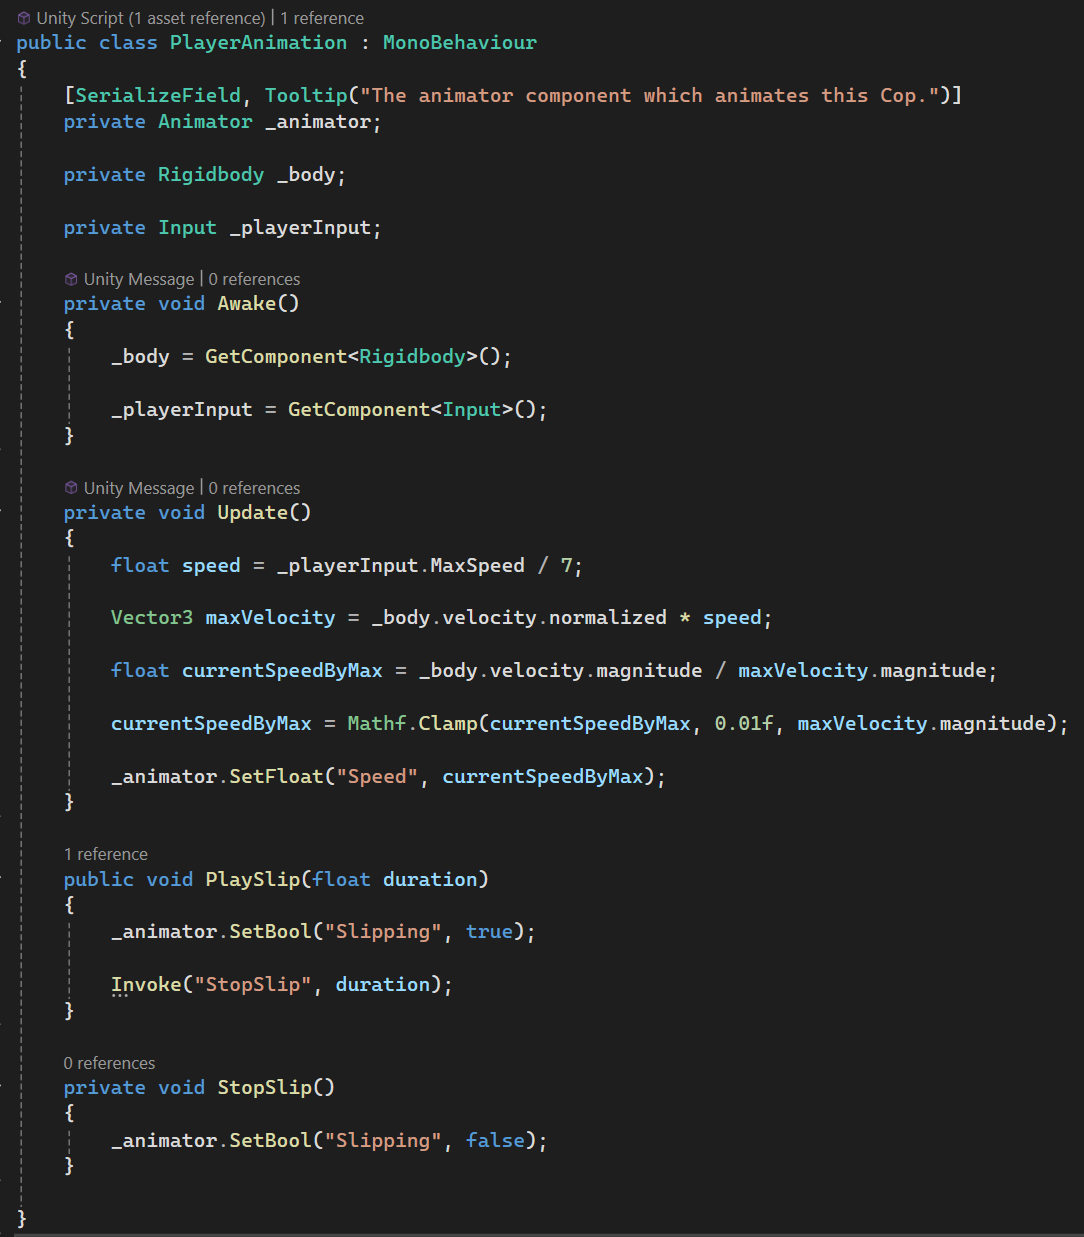Click the "StopSlip" string literal
1084x1237 pixels.
tap(253, 985)
